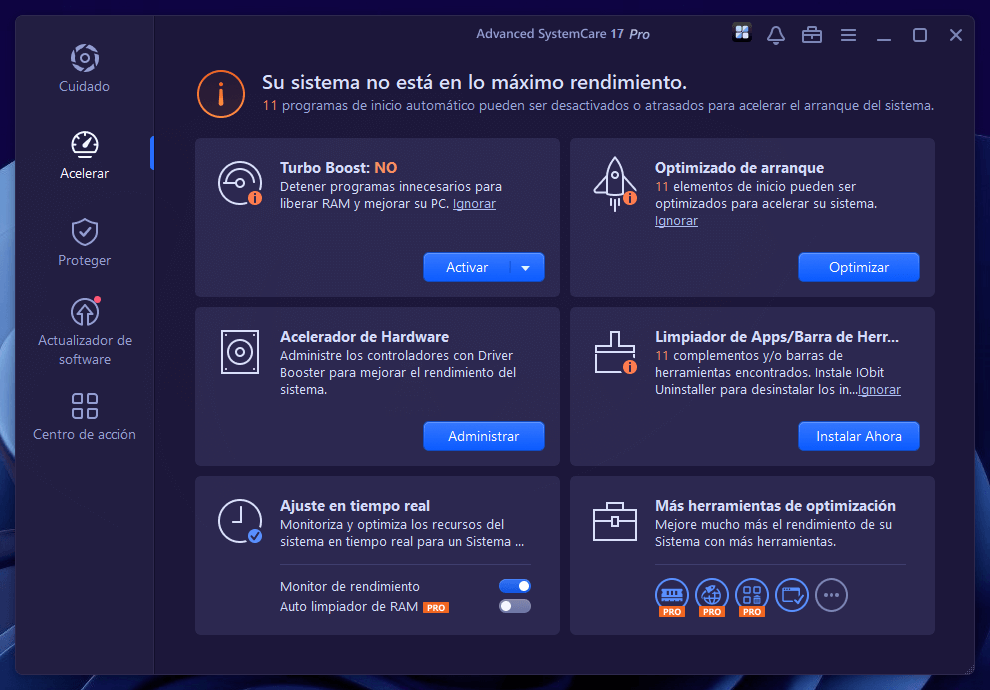Open the window checkmark tool icon
The image size is (990, 690).
coord(792,595)
